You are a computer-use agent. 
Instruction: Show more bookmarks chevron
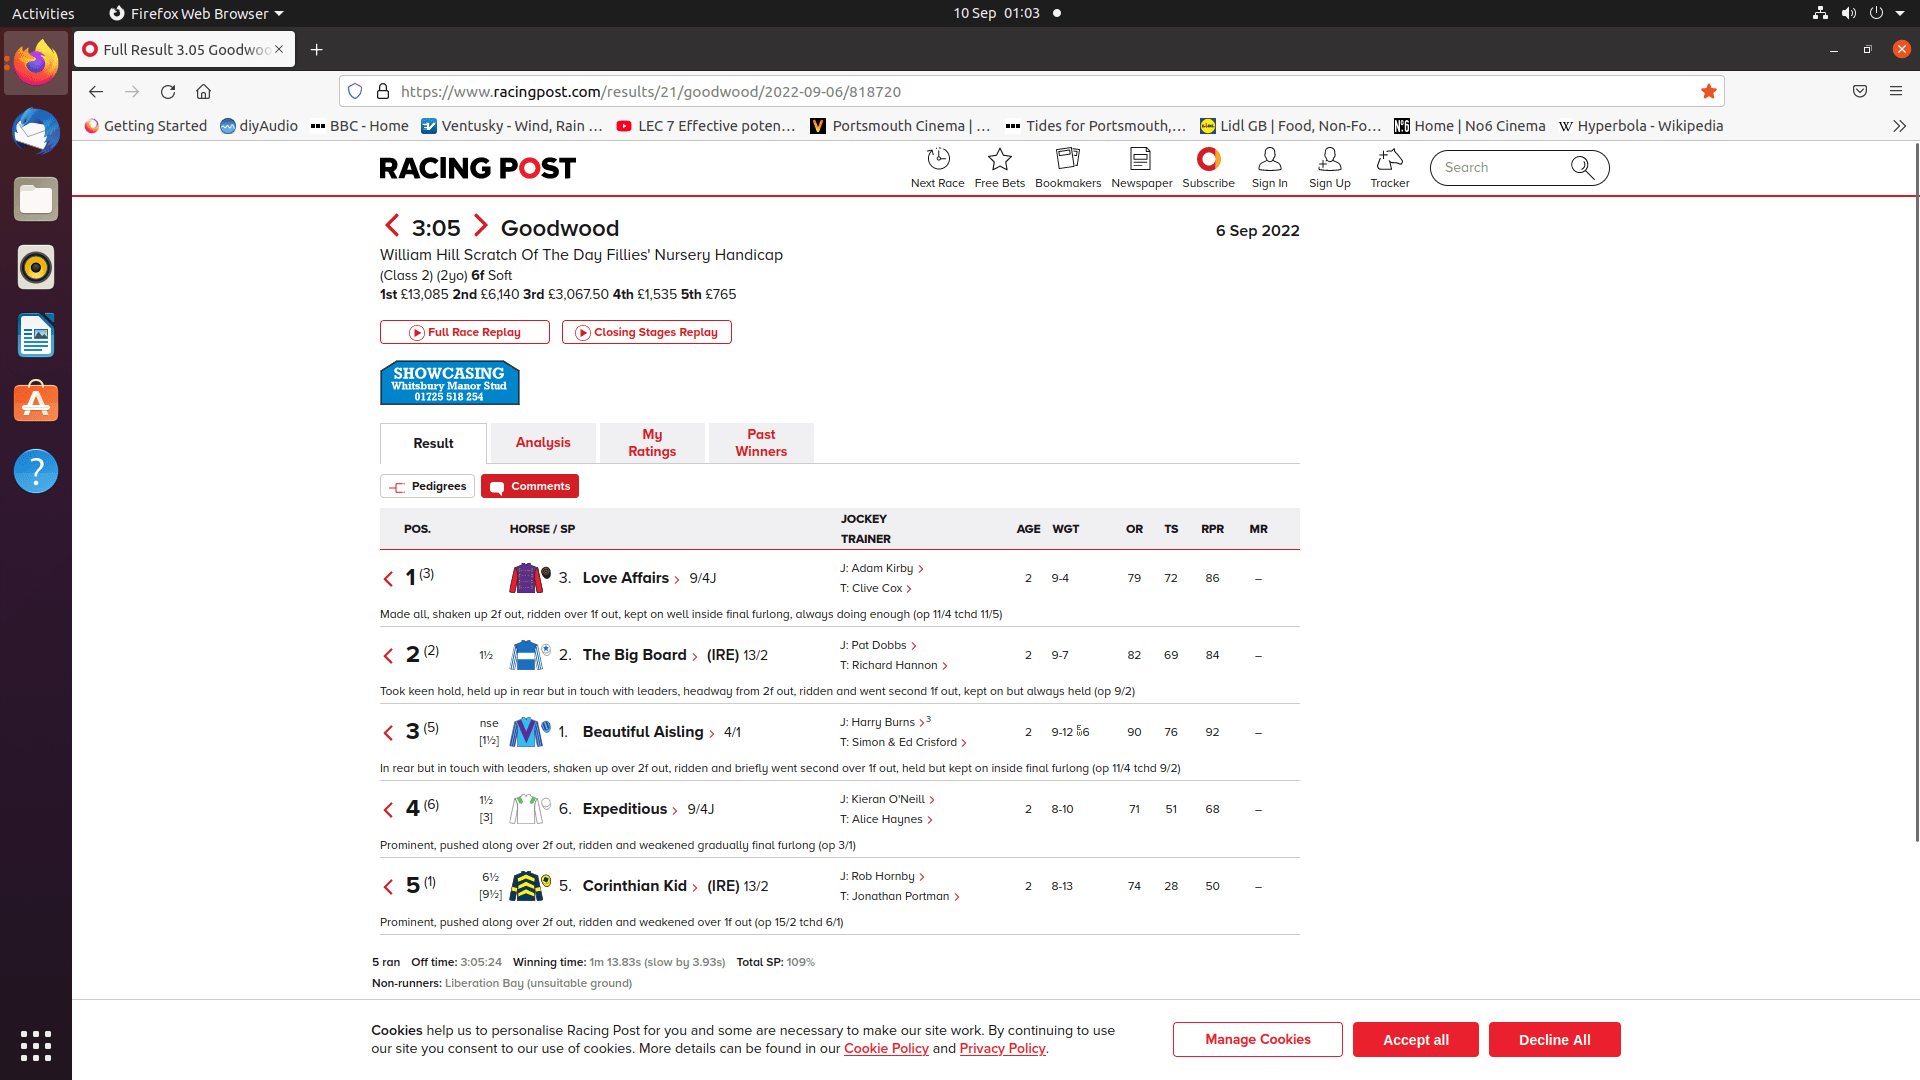tap(1899, 126)
